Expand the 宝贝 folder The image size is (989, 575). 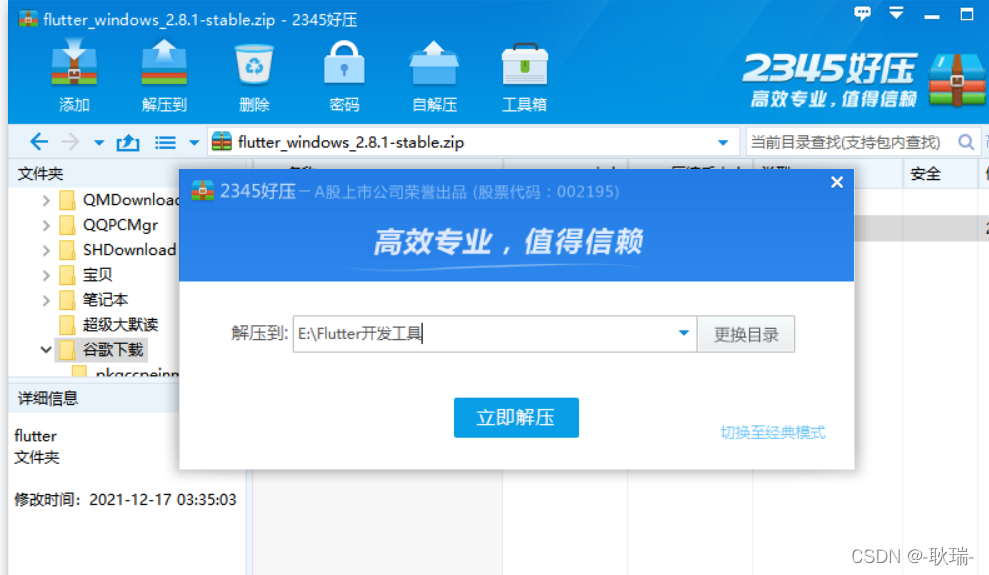click(x=45, y=275)
